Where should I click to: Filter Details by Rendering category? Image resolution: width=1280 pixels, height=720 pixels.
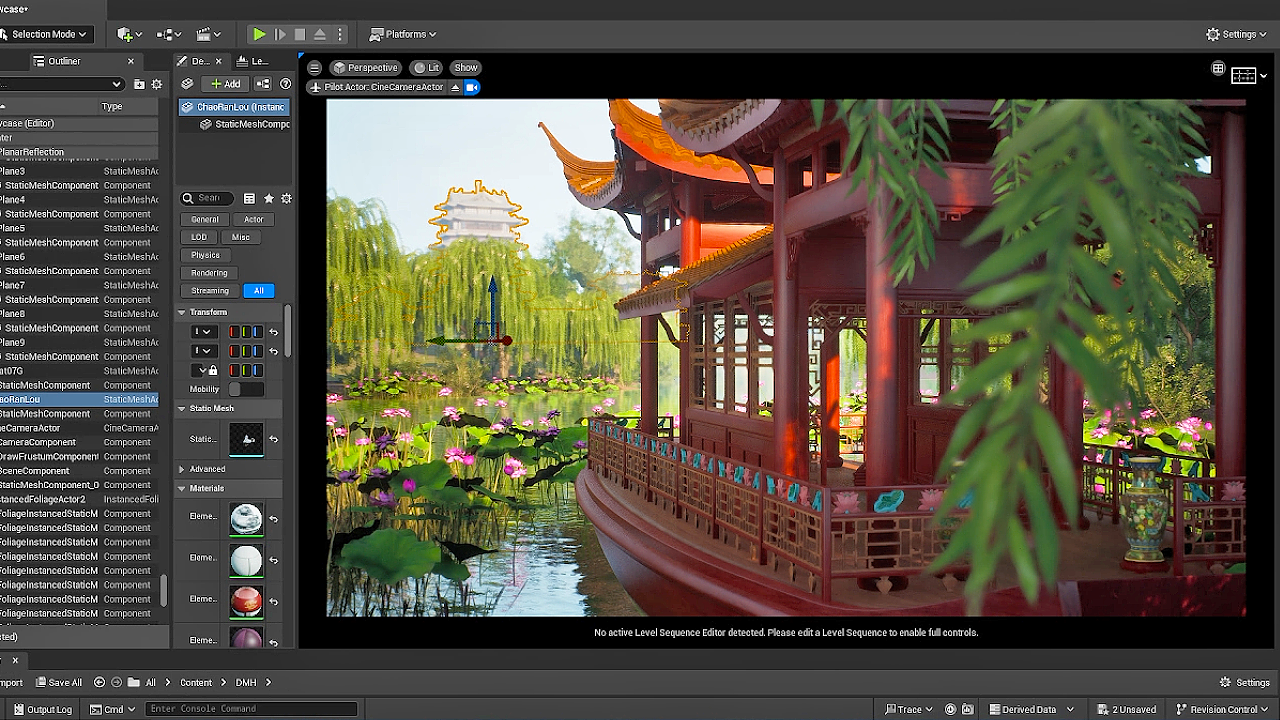click(209, 273)
